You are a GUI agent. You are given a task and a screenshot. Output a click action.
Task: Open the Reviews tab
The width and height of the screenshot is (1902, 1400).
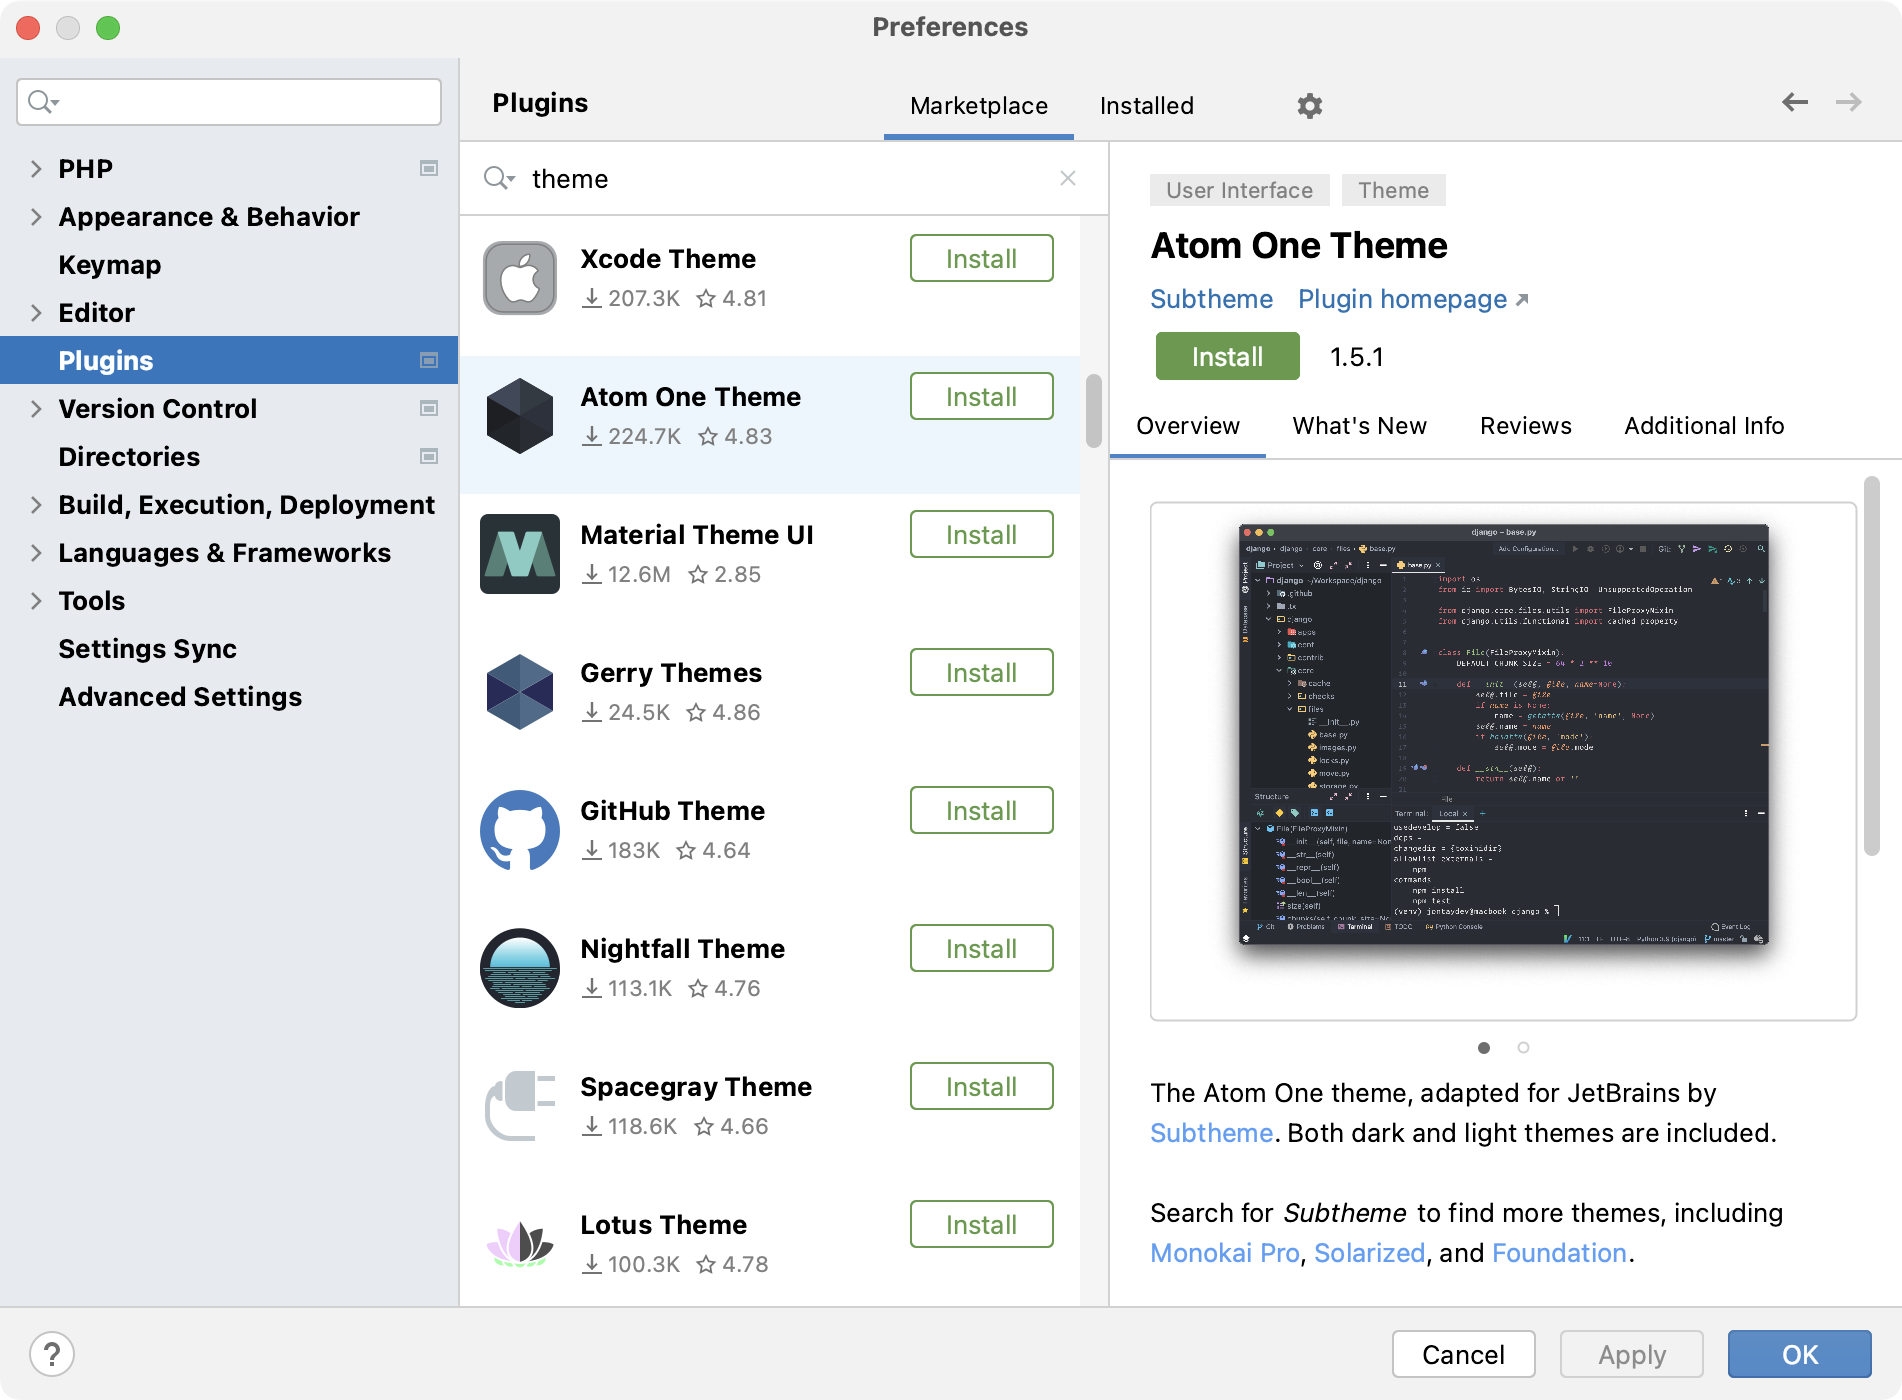tap(1525, 426)
